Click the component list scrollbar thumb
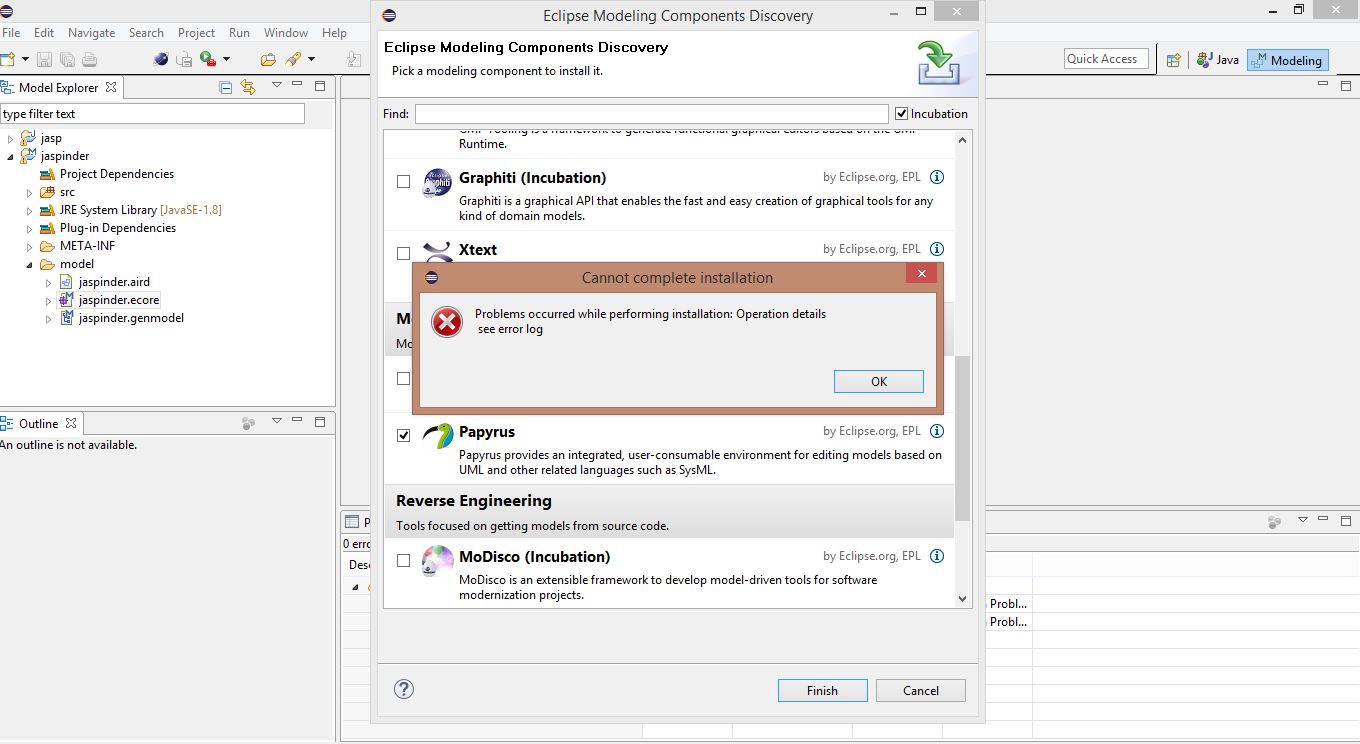The width and height of the screenshot is (1360, 744). tap(963, 439)
